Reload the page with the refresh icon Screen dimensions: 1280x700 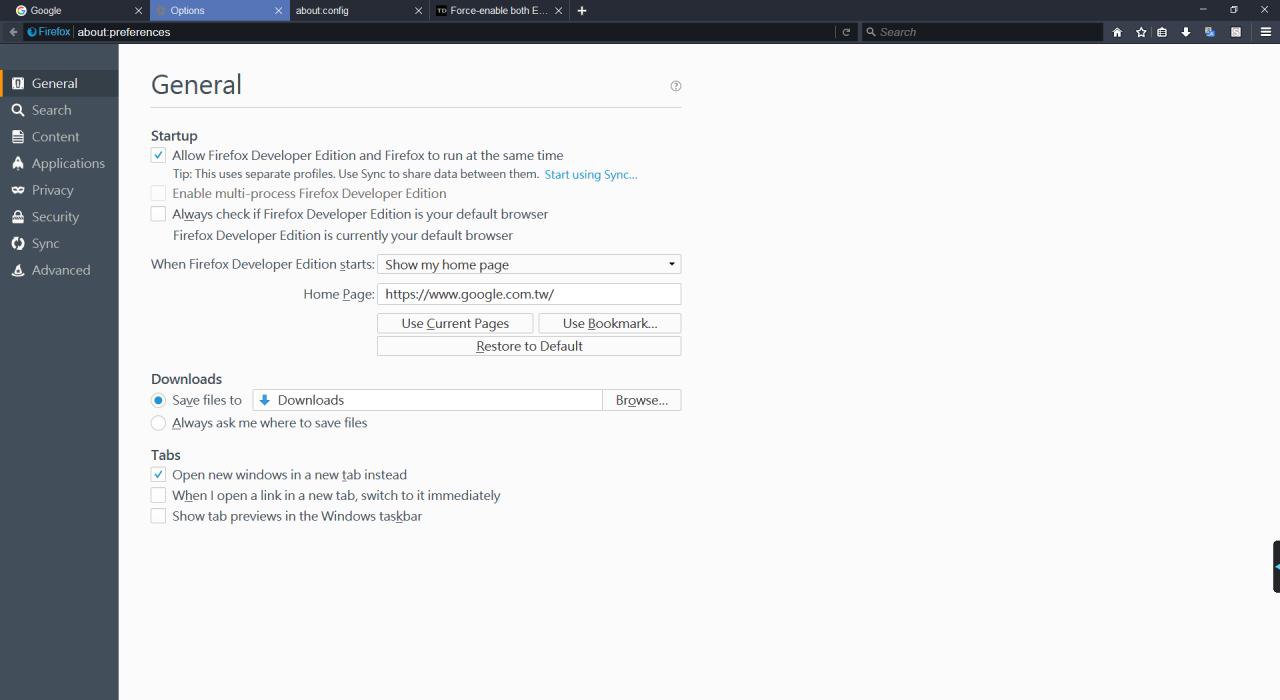[x=846, y=32]
